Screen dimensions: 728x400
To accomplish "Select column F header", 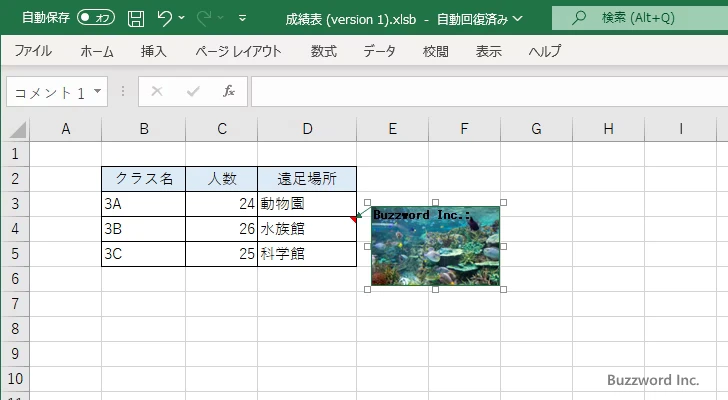I will [x=464, y=129].
